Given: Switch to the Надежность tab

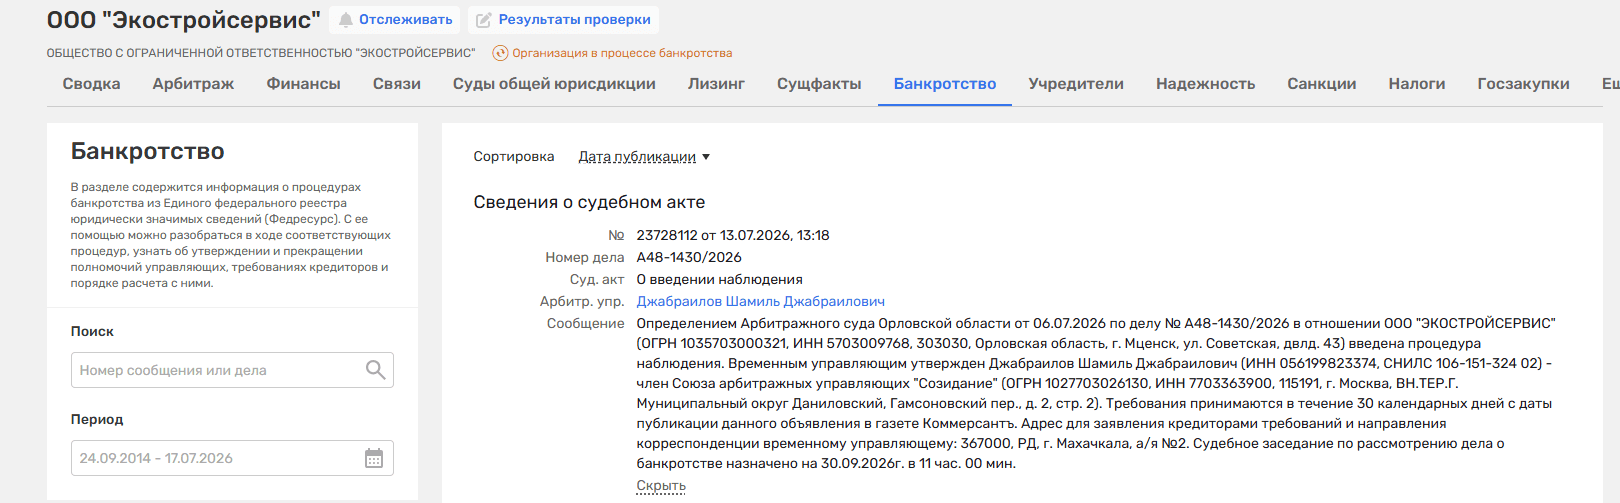Looking at the screenshot, I should click(x=1205, y=84).
